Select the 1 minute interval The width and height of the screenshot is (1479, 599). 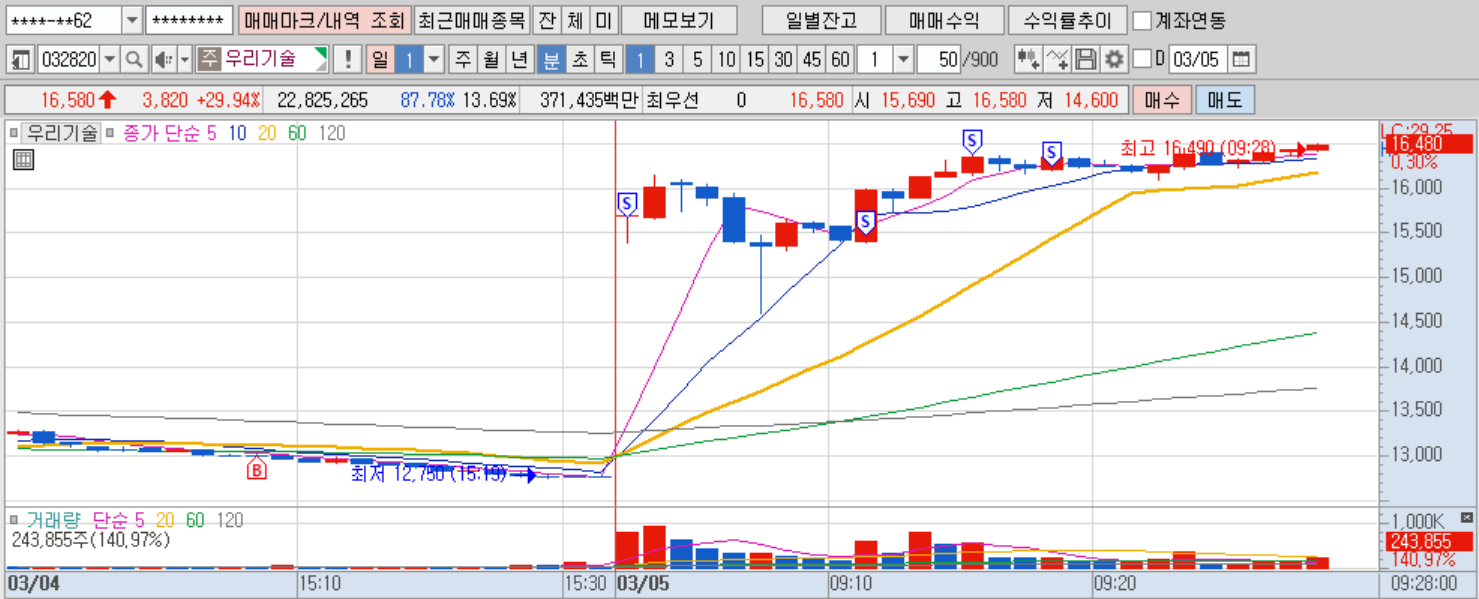coord(641,60)
